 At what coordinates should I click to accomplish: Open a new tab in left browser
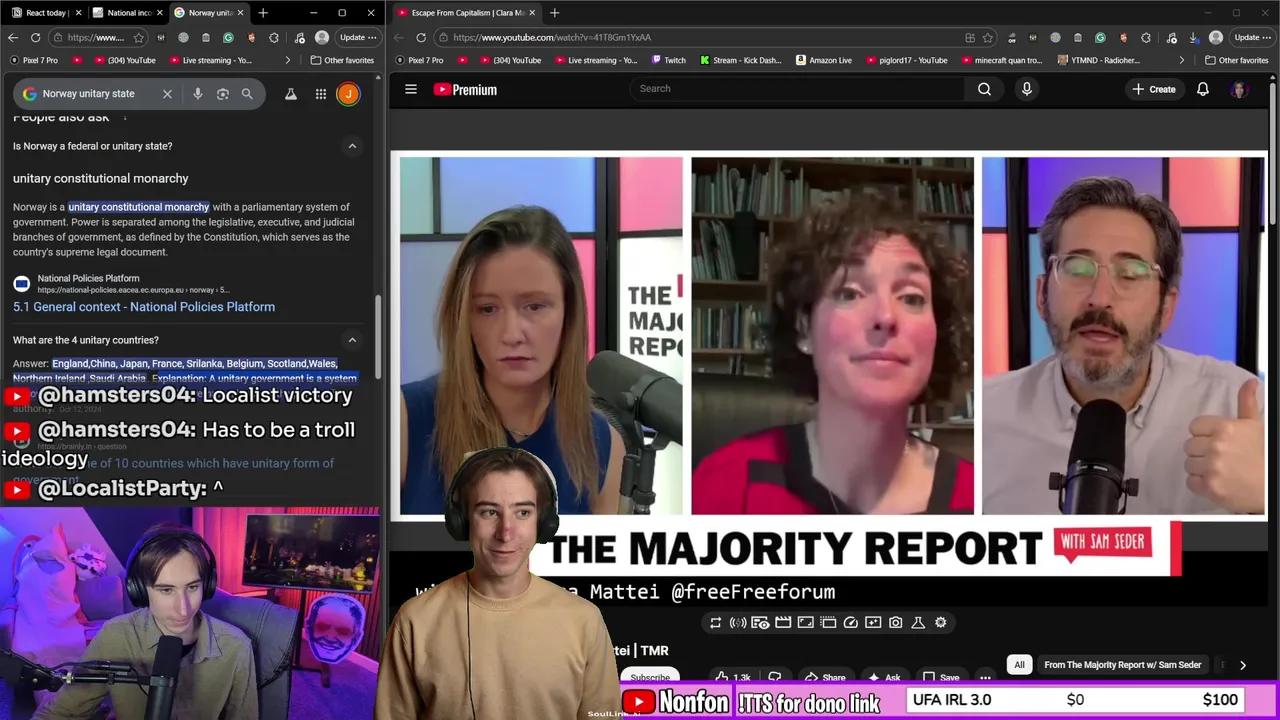tap(263, 13)
